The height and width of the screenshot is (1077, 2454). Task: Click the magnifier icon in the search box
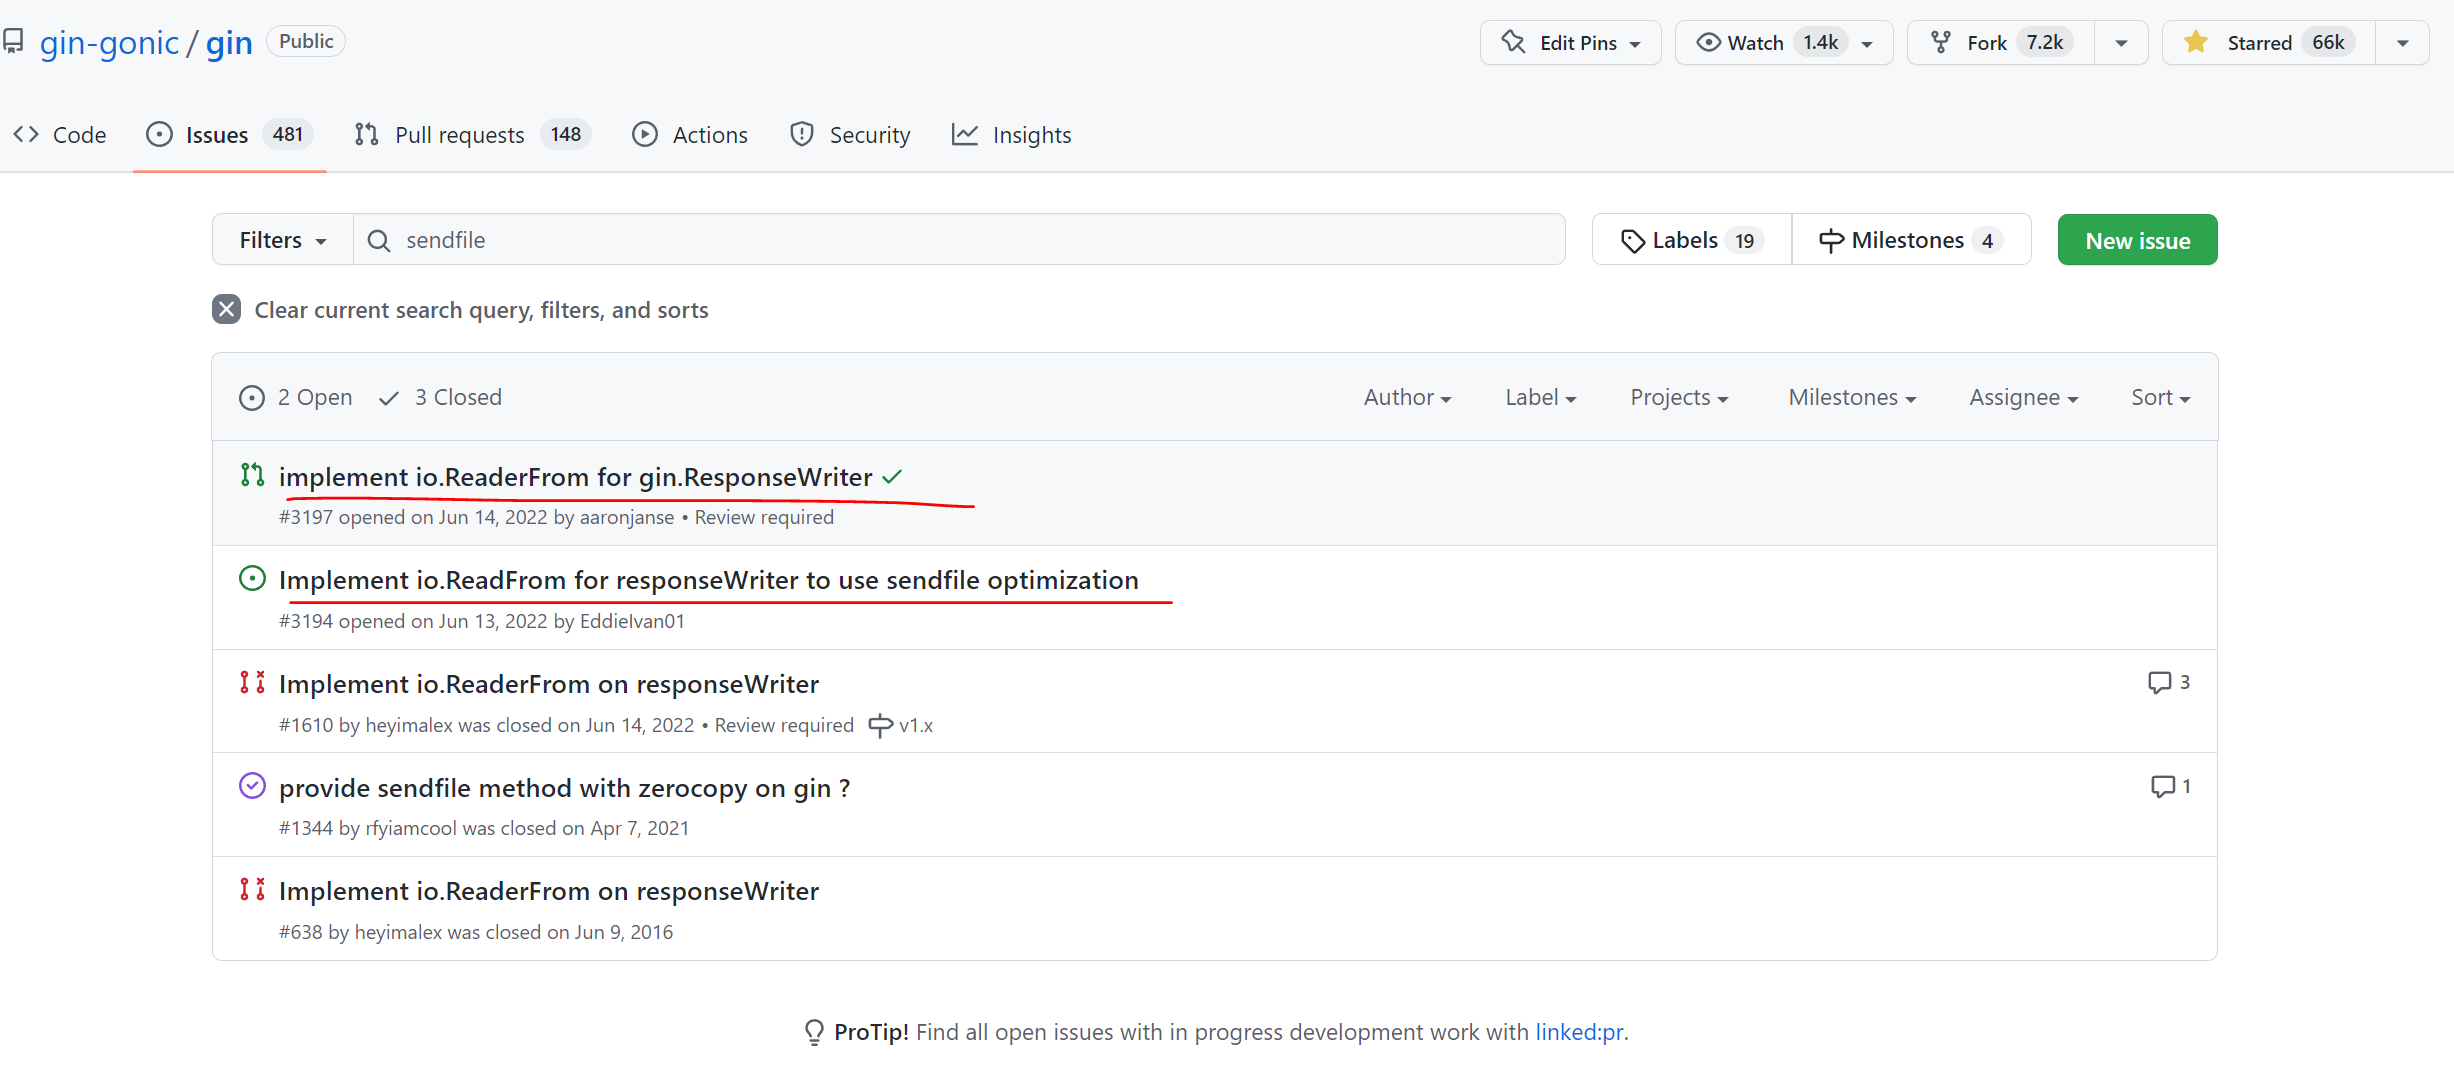coord(379,241)
